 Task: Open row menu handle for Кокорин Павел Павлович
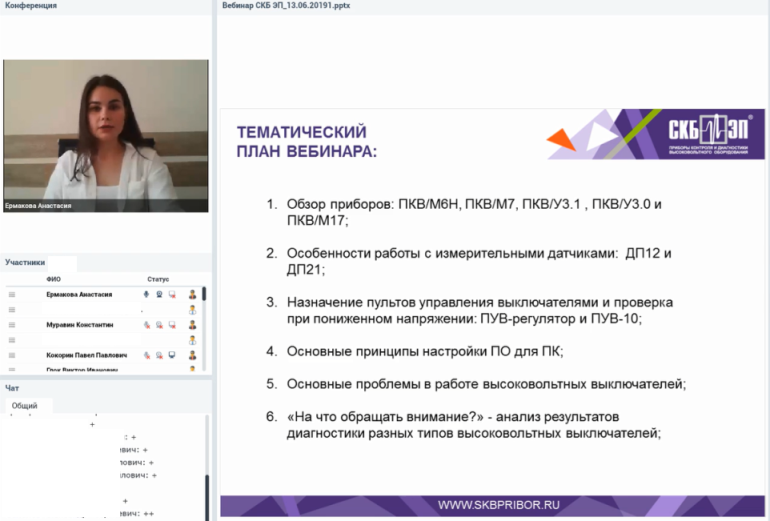point(12,355)
